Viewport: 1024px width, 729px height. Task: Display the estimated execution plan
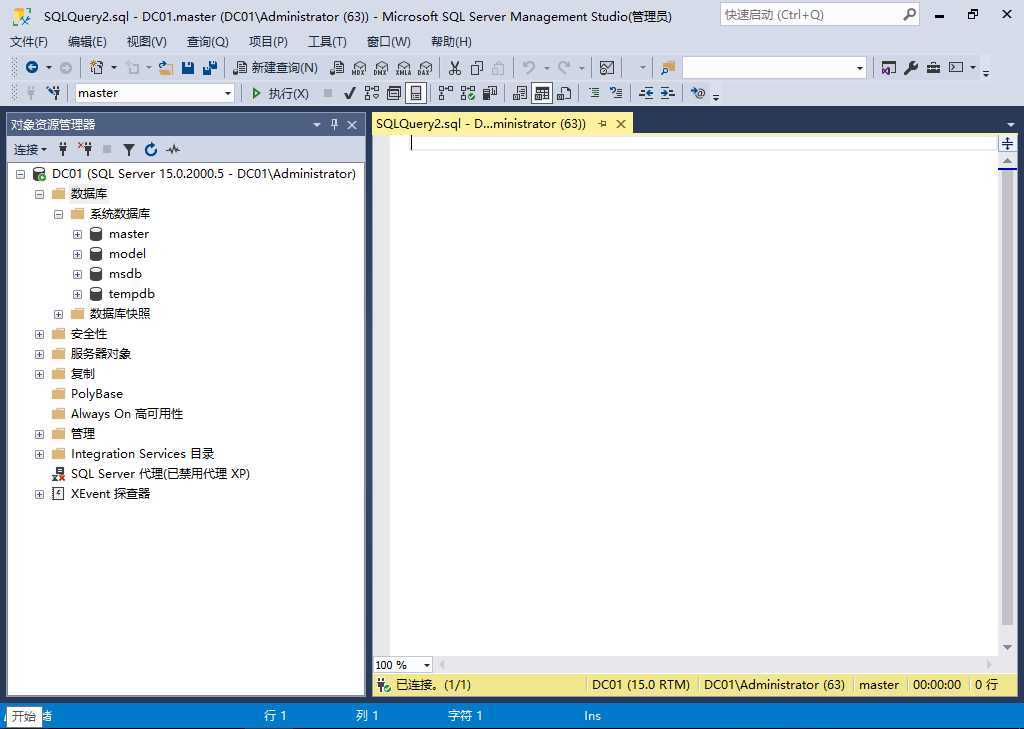(372, 93)
